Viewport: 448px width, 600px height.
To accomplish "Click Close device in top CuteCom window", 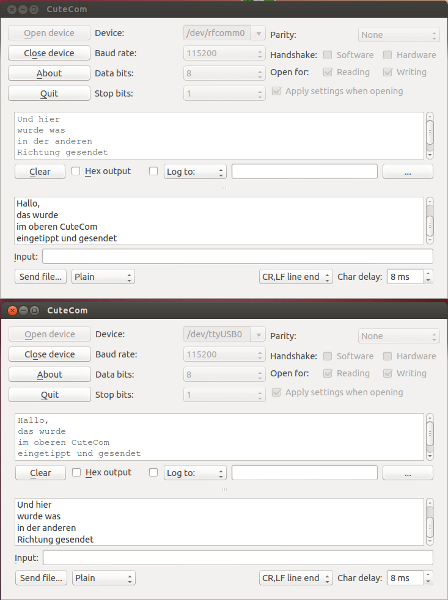I will coord(49,53).
